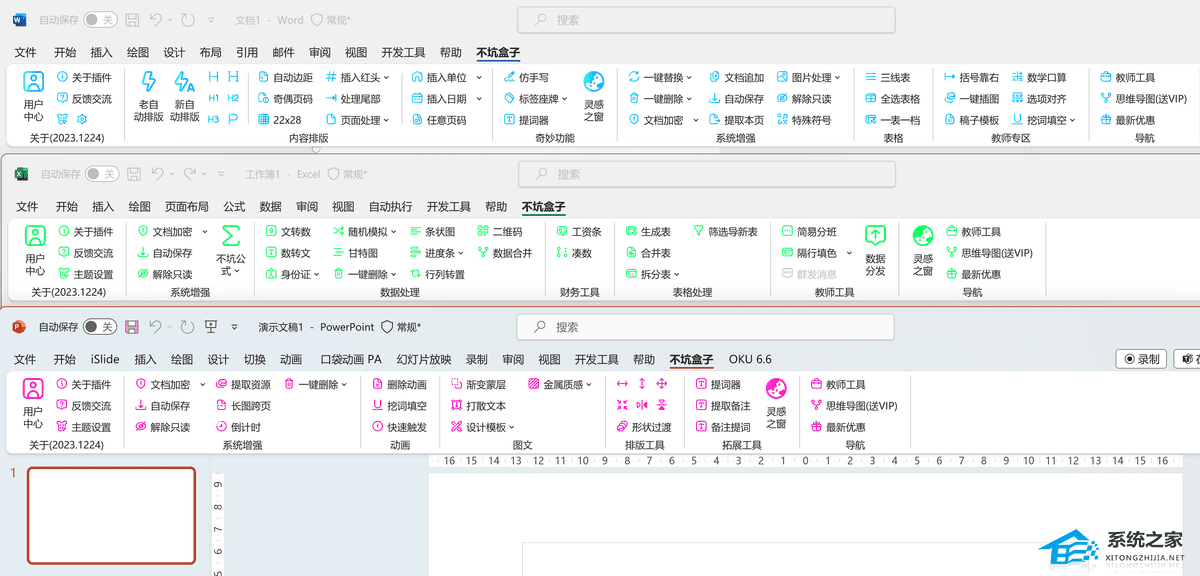Click the 录制 button in PowerPoint
The height and width of the screenshot is (576, 1200).
pos(1142,359)
